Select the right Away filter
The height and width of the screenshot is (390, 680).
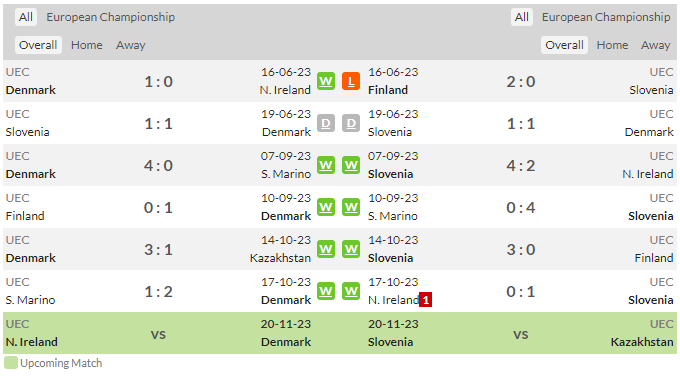click(x=656, y=45)
